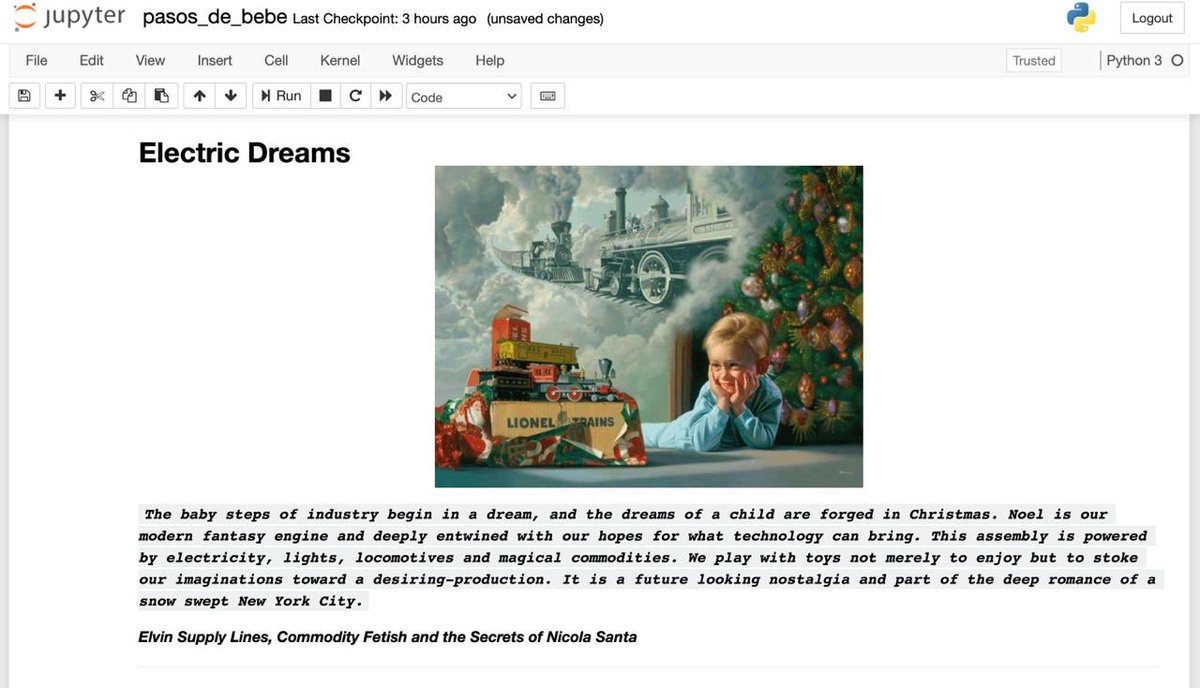The image size is (1200, 688).
Task: Paste cells below icon
Action: coord(161,96)
